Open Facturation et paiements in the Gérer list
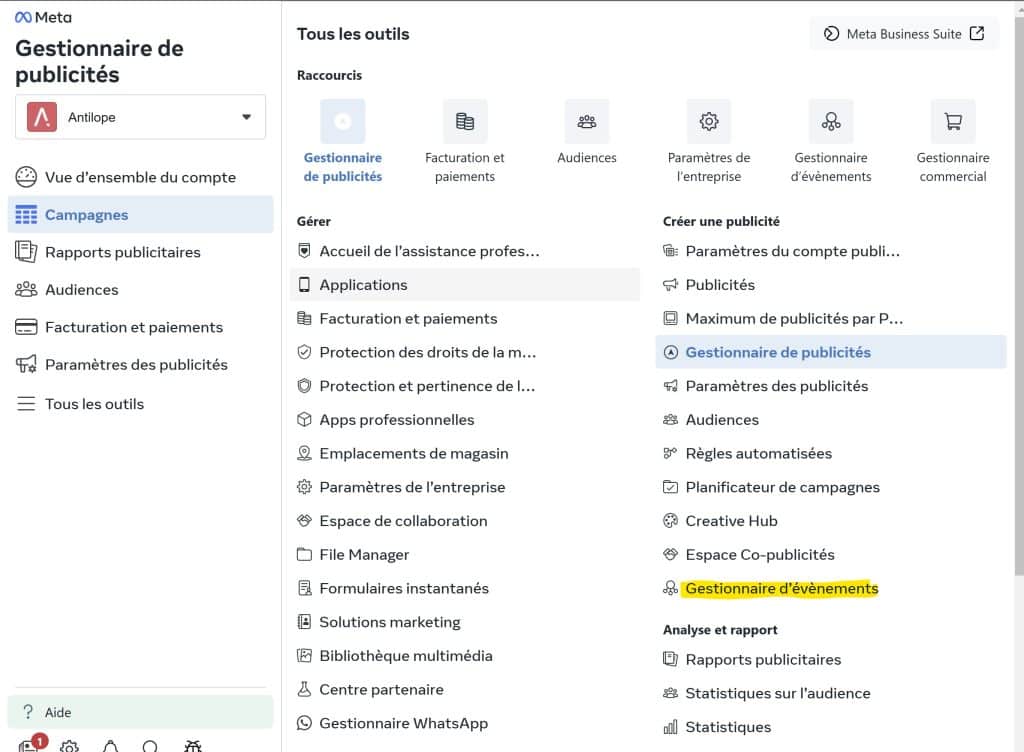Image resolution: width=1024 pixels, height=752 pixels. click(465, 319)
